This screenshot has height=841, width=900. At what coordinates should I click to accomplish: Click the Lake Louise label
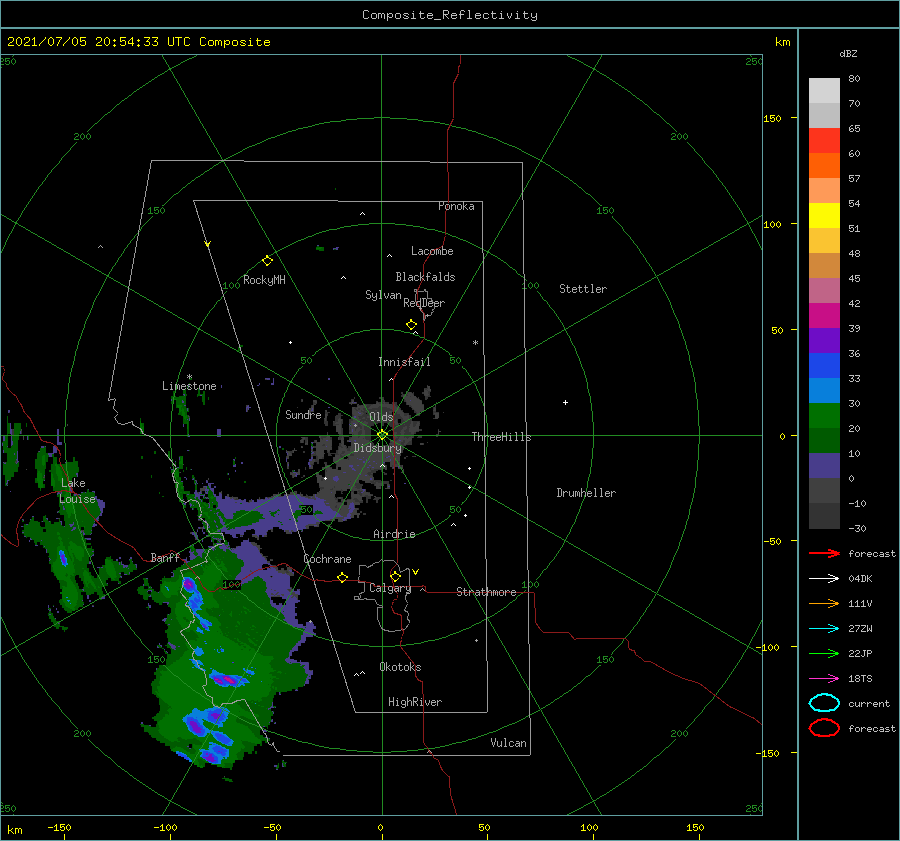[77, 491]
